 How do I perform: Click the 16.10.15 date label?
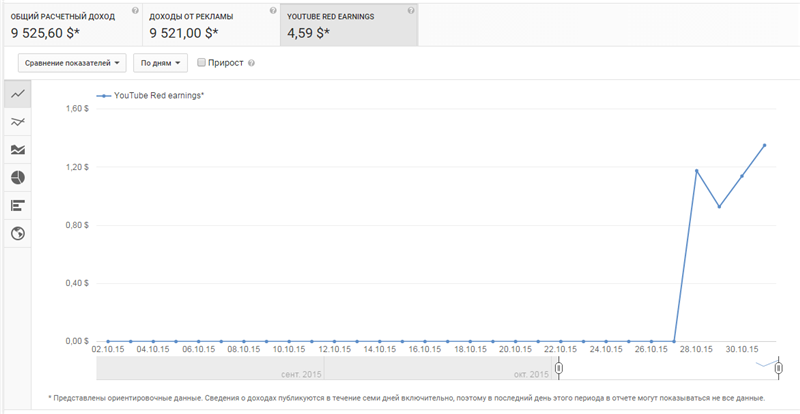click(424, 350)
